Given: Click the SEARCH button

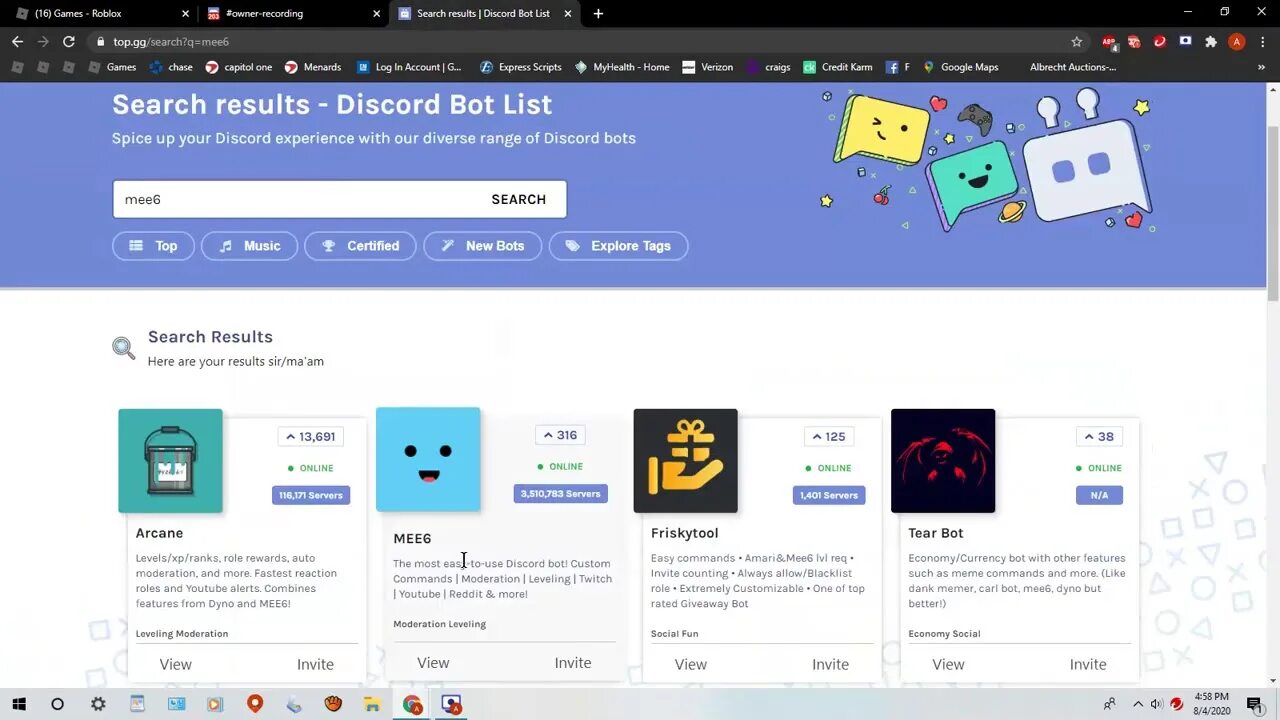Looking at the screenshot, I should [x=519, y=199].
